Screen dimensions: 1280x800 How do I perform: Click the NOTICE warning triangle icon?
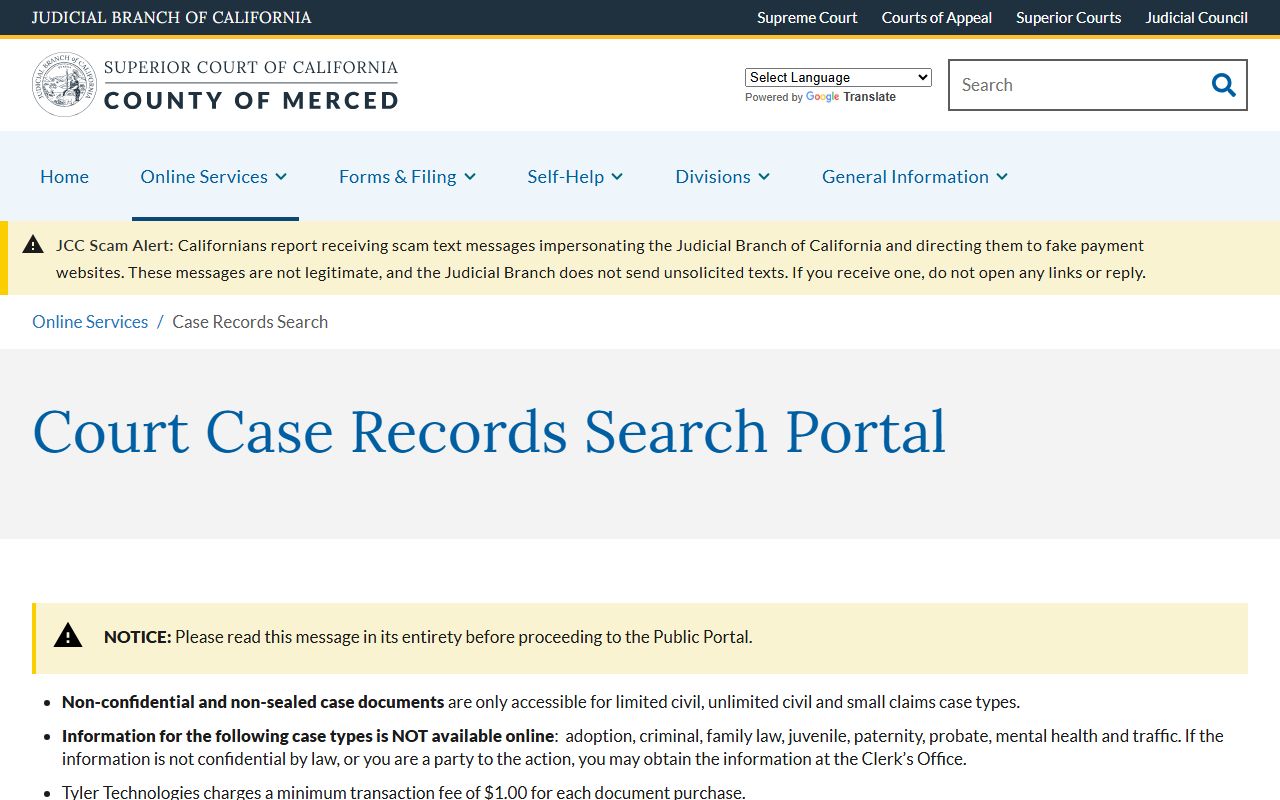coord(68,635)
